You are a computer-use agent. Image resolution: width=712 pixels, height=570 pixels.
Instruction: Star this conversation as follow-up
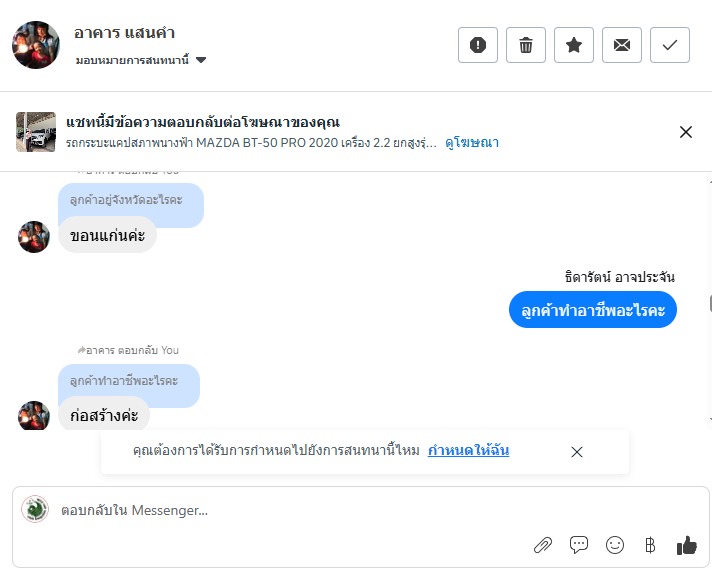[x=574, y=45]
